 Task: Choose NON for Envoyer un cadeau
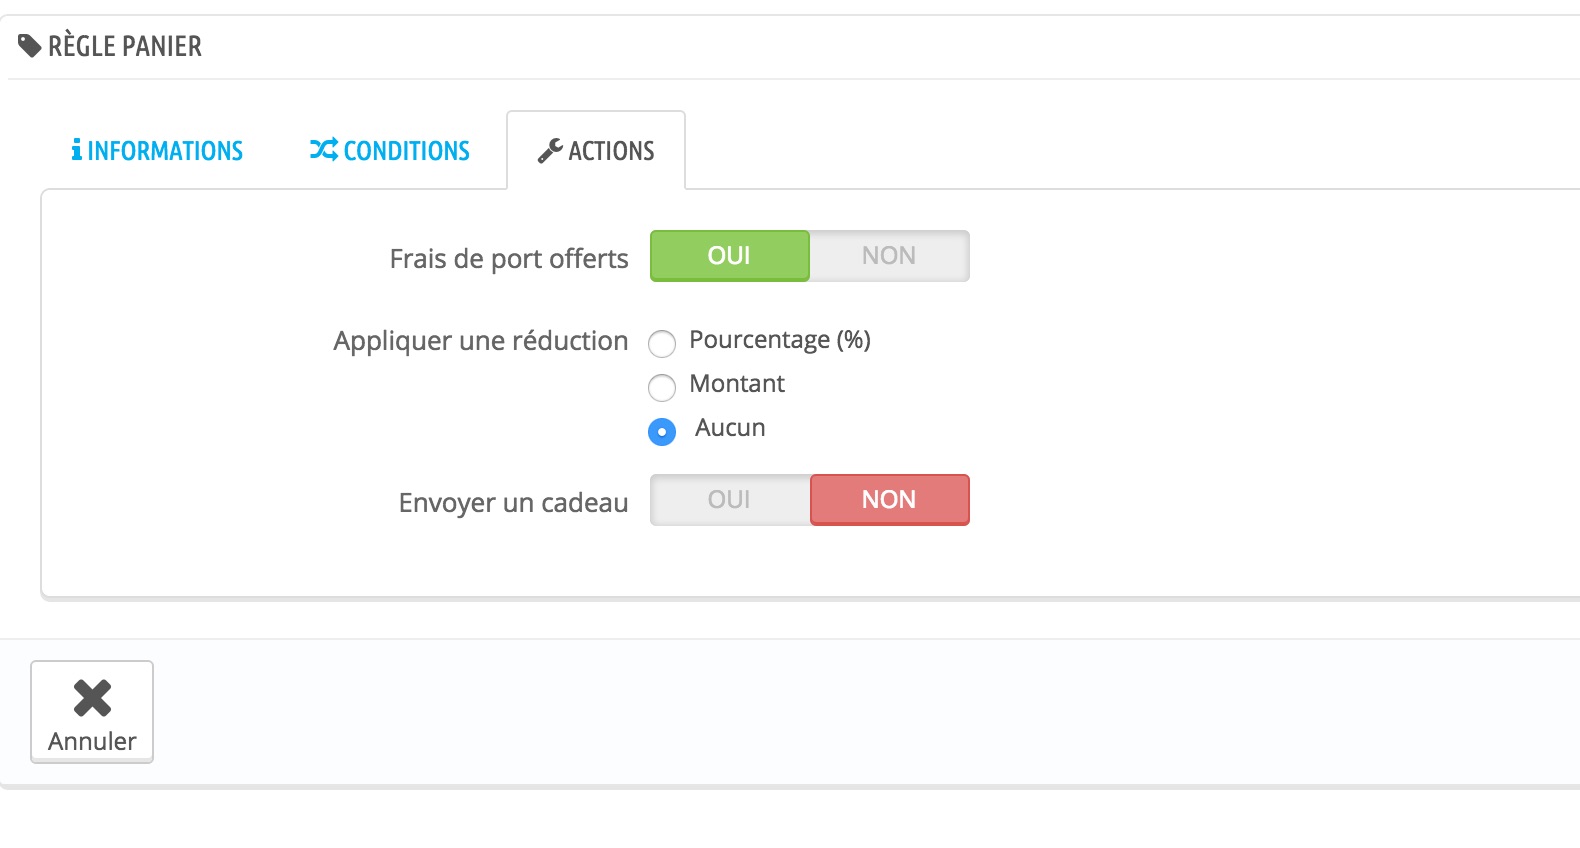click(889, 500)
